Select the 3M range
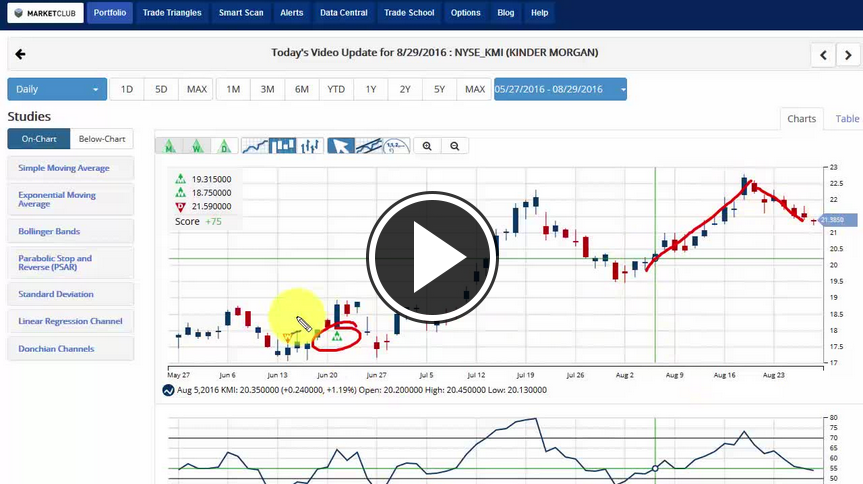863x484 pixels. pos(267,89)
